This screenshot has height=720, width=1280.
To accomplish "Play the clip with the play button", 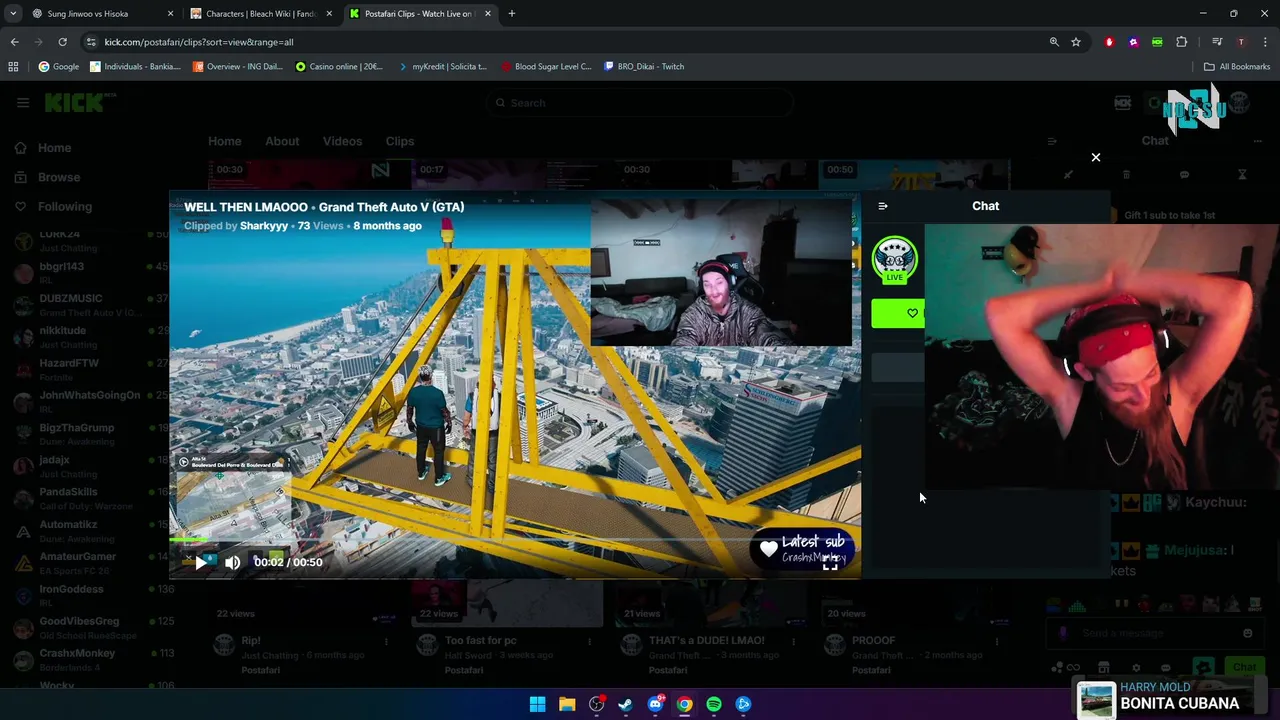I will 201,563.
